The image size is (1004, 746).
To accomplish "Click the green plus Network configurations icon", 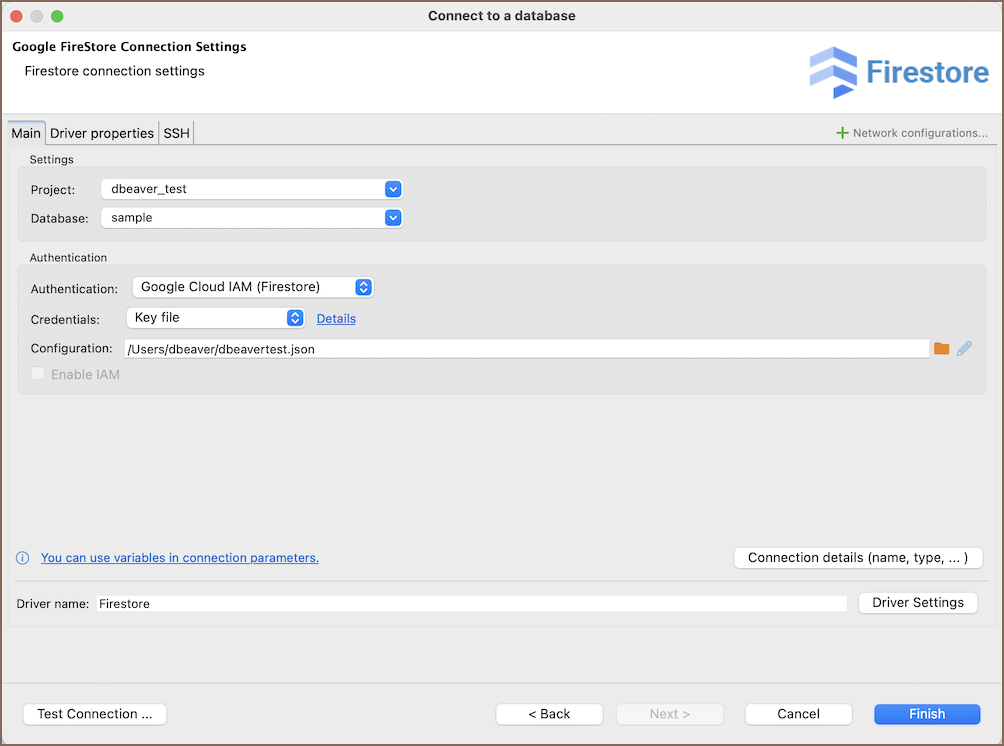I will click(x=842, y=133).
